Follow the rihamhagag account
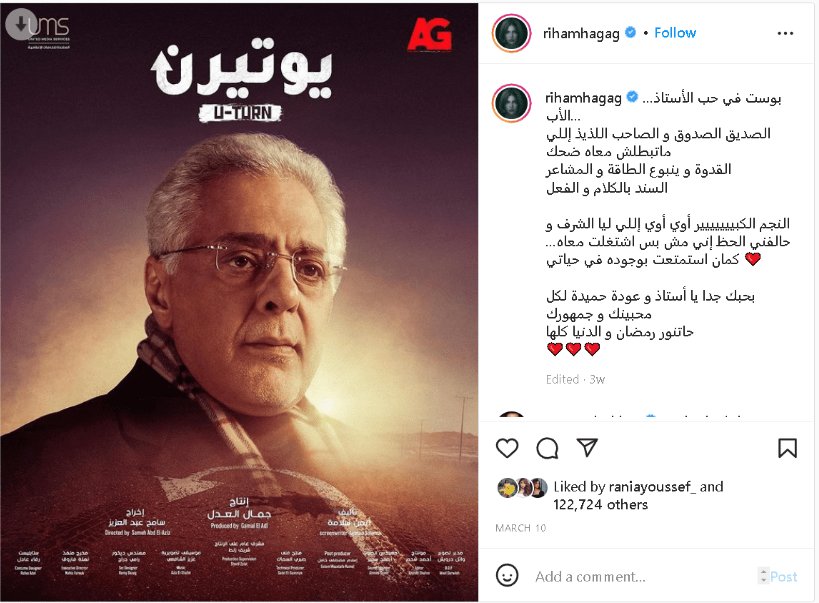Screen dimensions: 819x603 point(675,33)
